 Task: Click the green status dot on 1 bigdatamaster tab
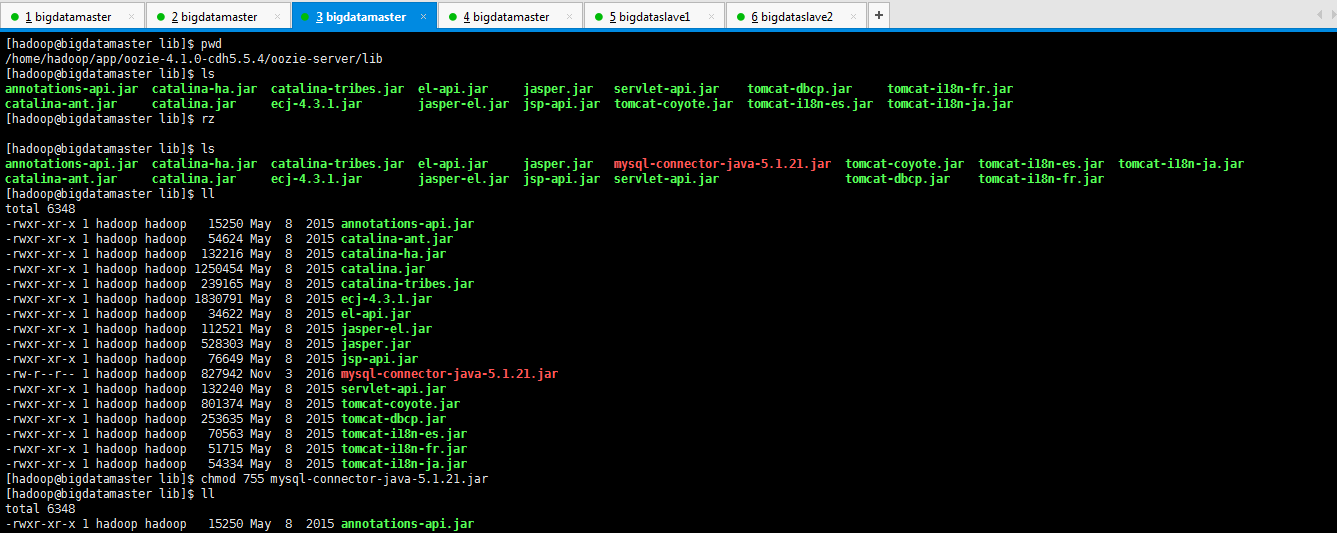pyautogui.click(x=15, y=17)
